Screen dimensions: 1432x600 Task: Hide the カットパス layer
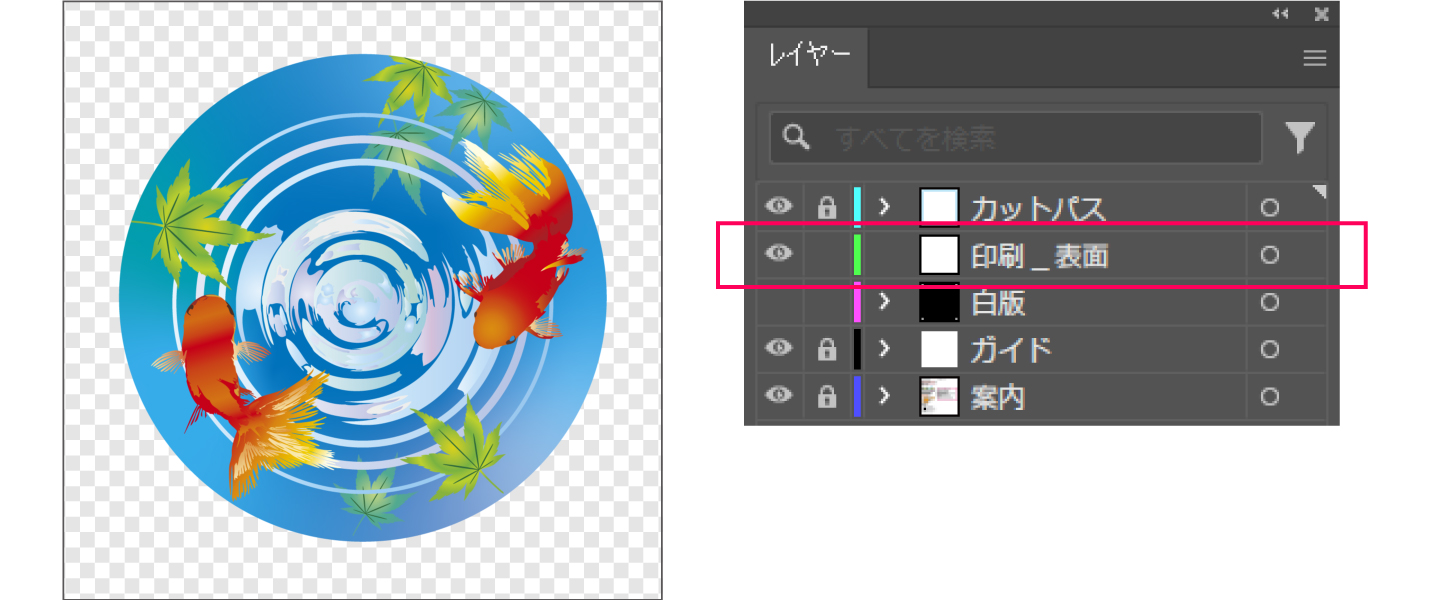(x=778, y=207)
